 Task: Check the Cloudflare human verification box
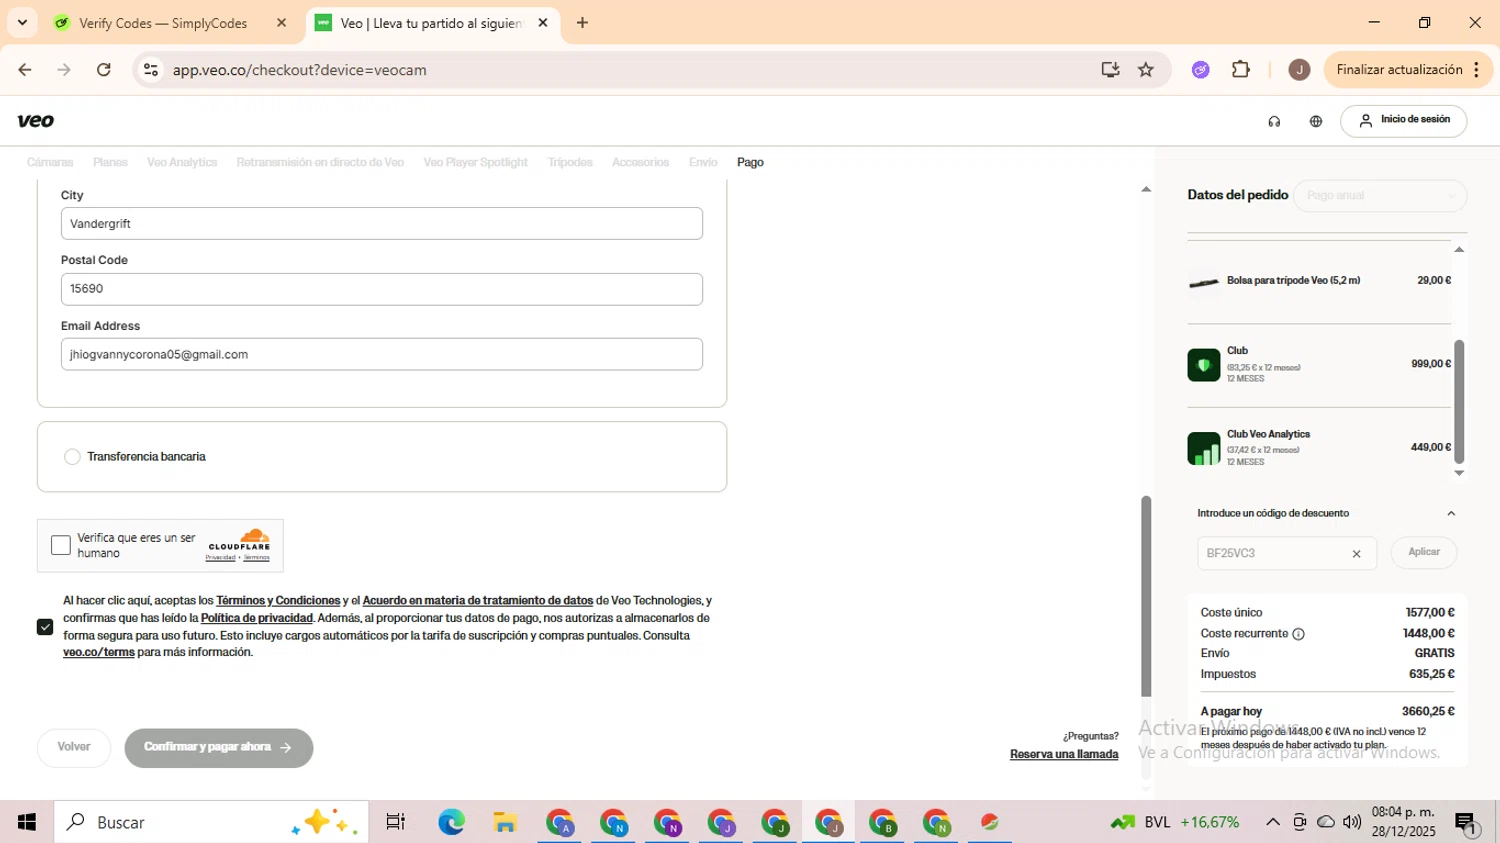tap(61, 546)
